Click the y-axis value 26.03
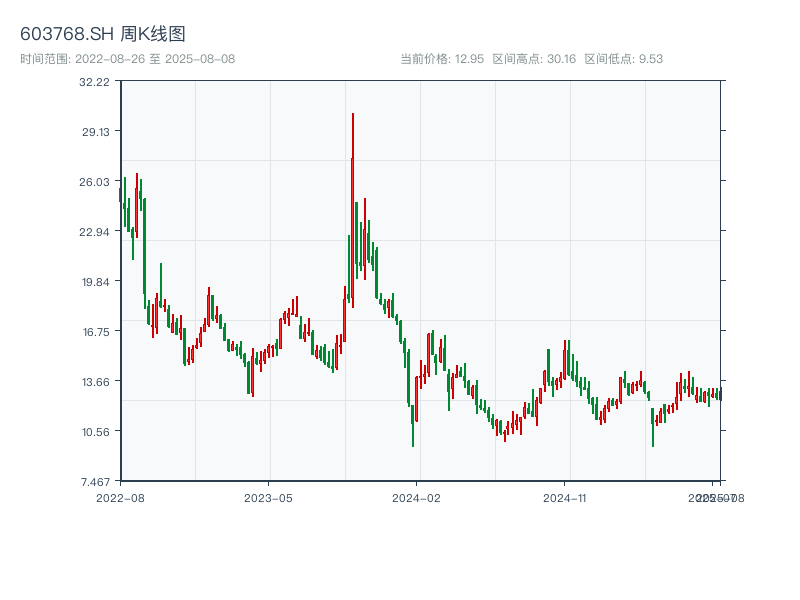This screenshot has height=600, width=800. (94, 182)
